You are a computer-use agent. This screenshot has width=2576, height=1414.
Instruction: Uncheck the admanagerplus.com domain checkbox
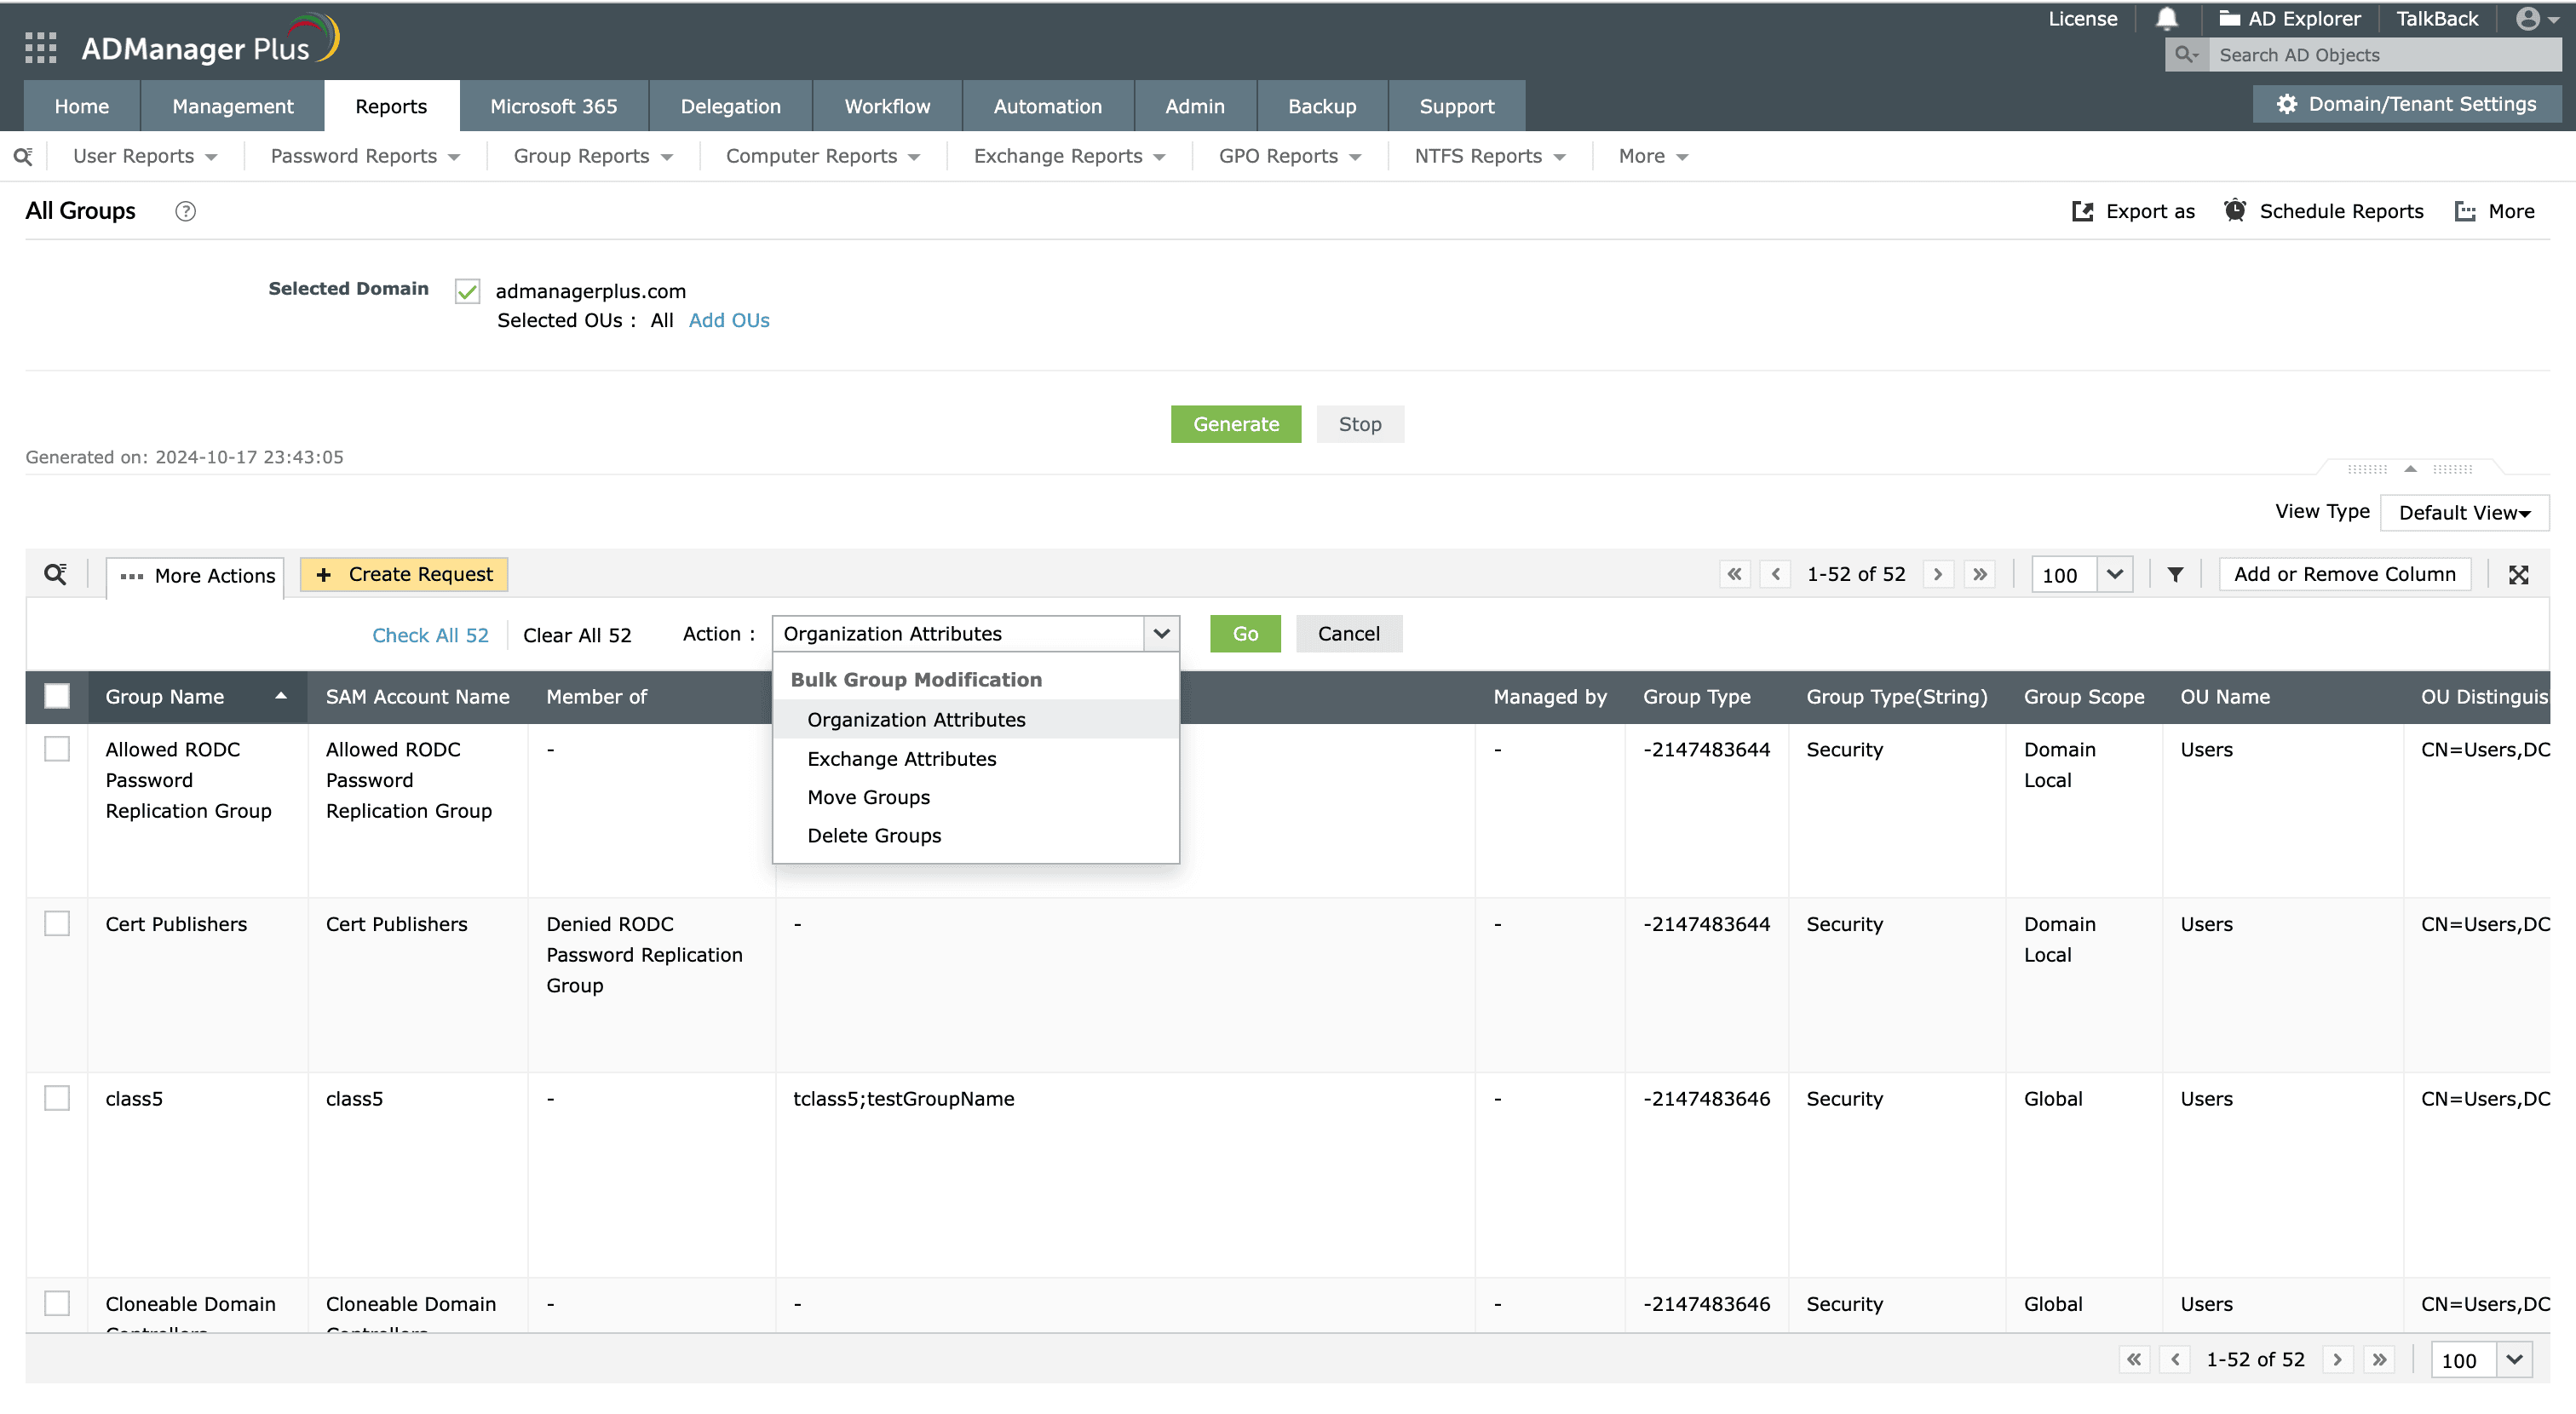(x=466, y=291)
